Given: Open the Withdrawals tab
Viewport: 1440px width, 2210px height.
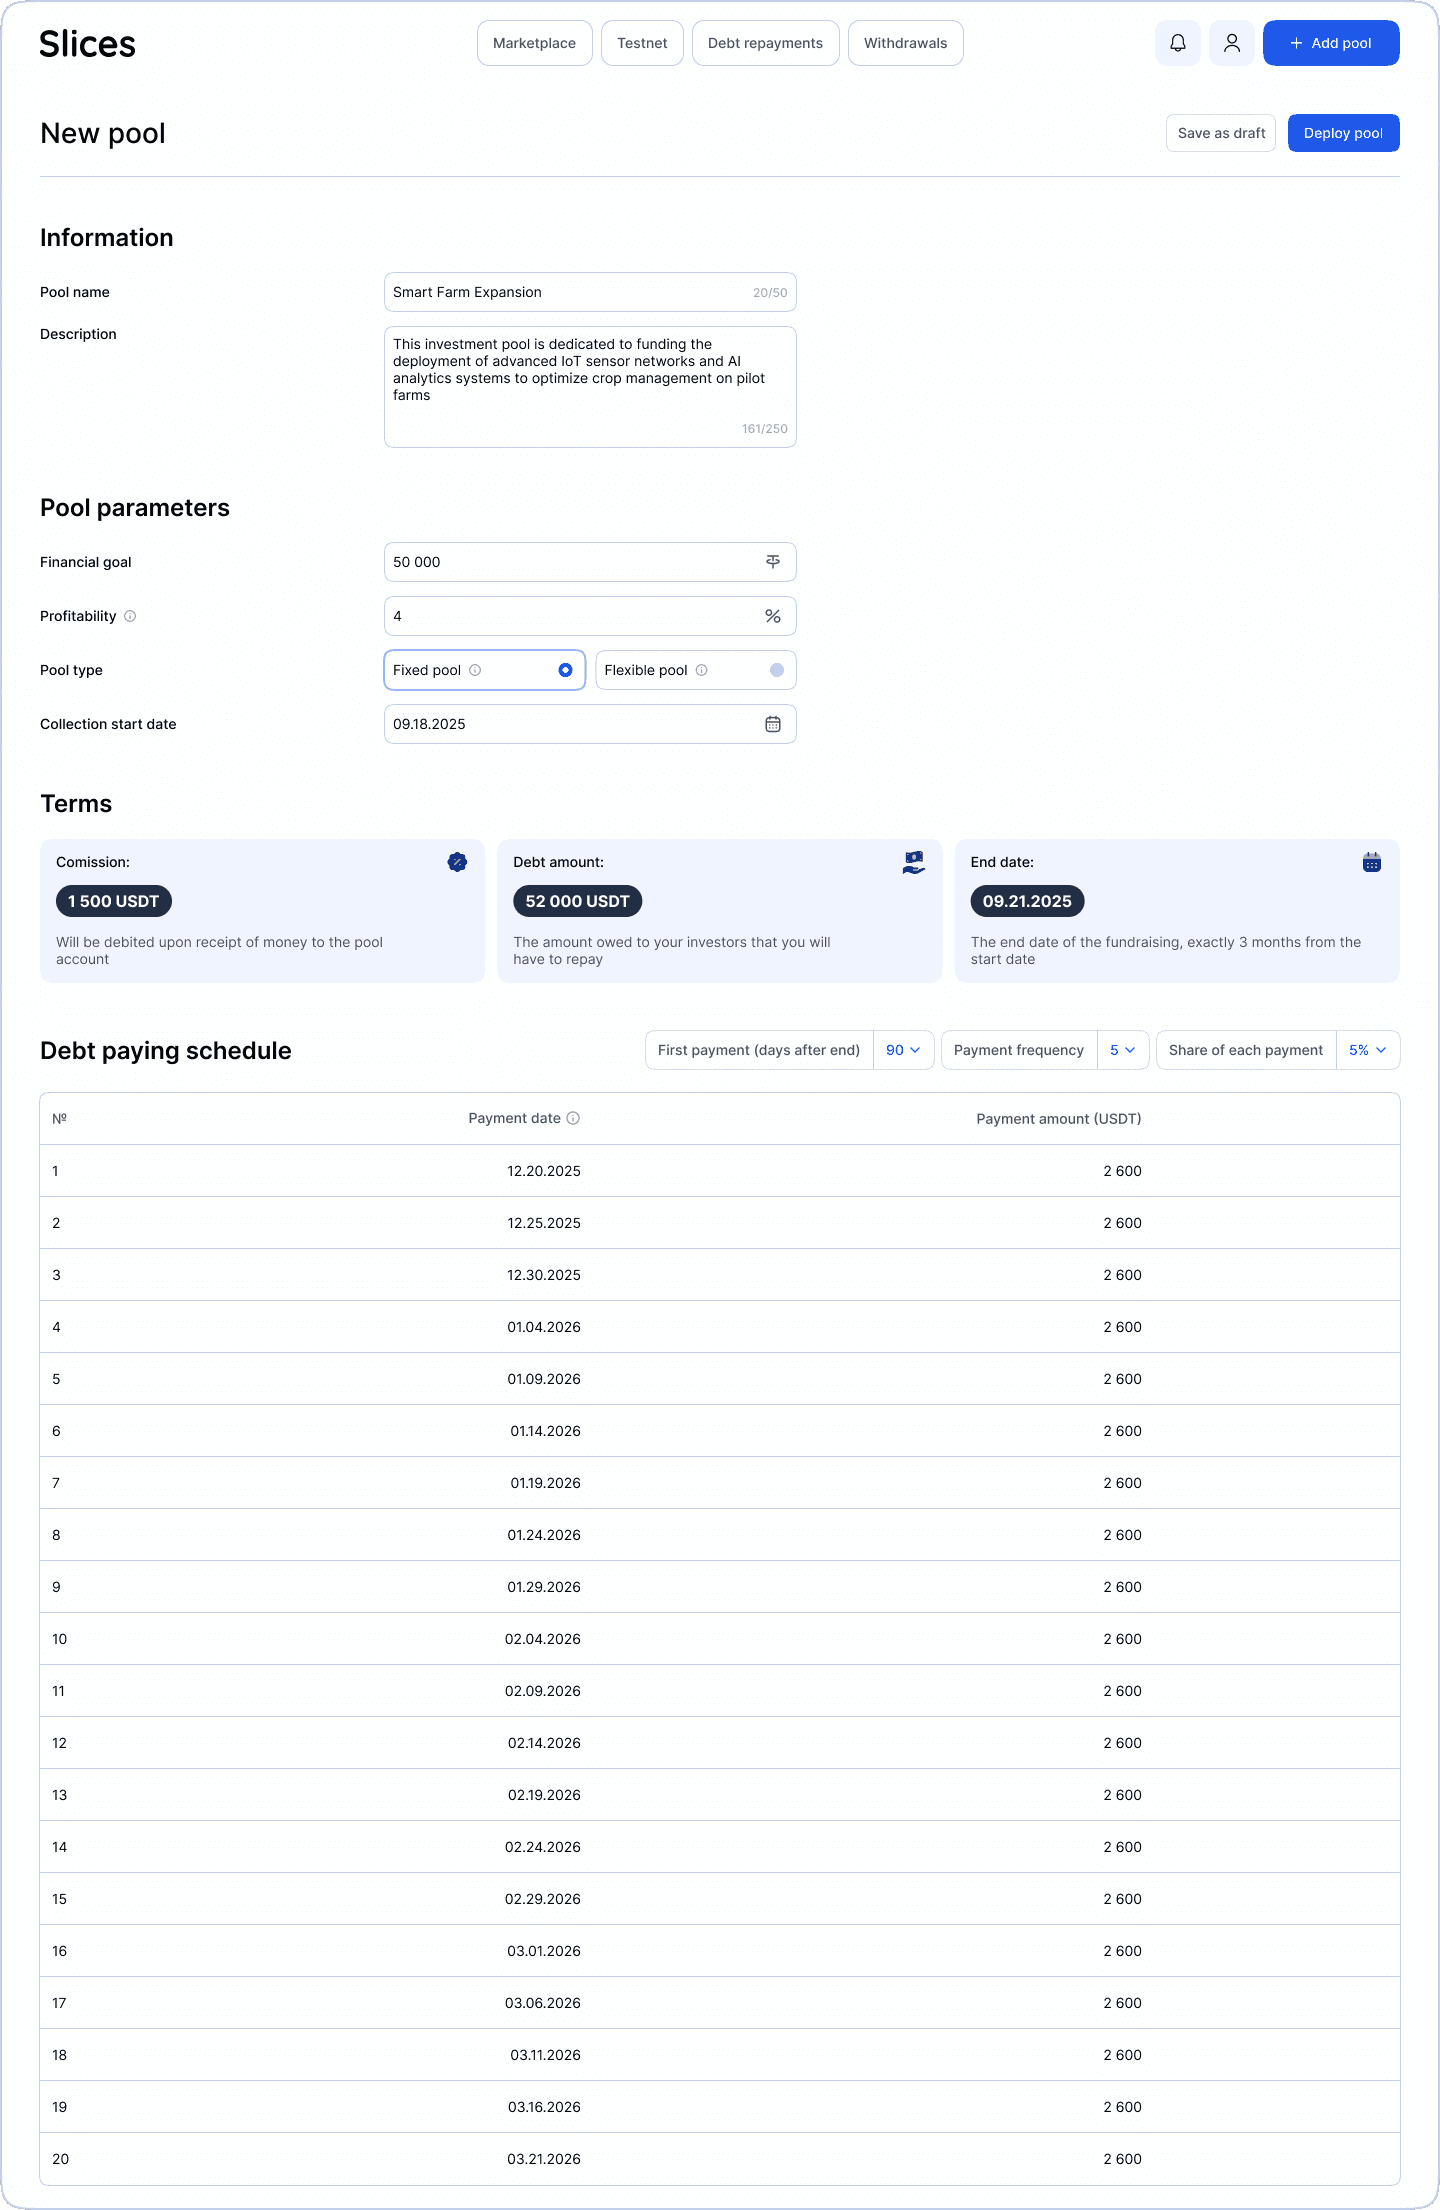Looking at the screenshot, I should (905, 43).
